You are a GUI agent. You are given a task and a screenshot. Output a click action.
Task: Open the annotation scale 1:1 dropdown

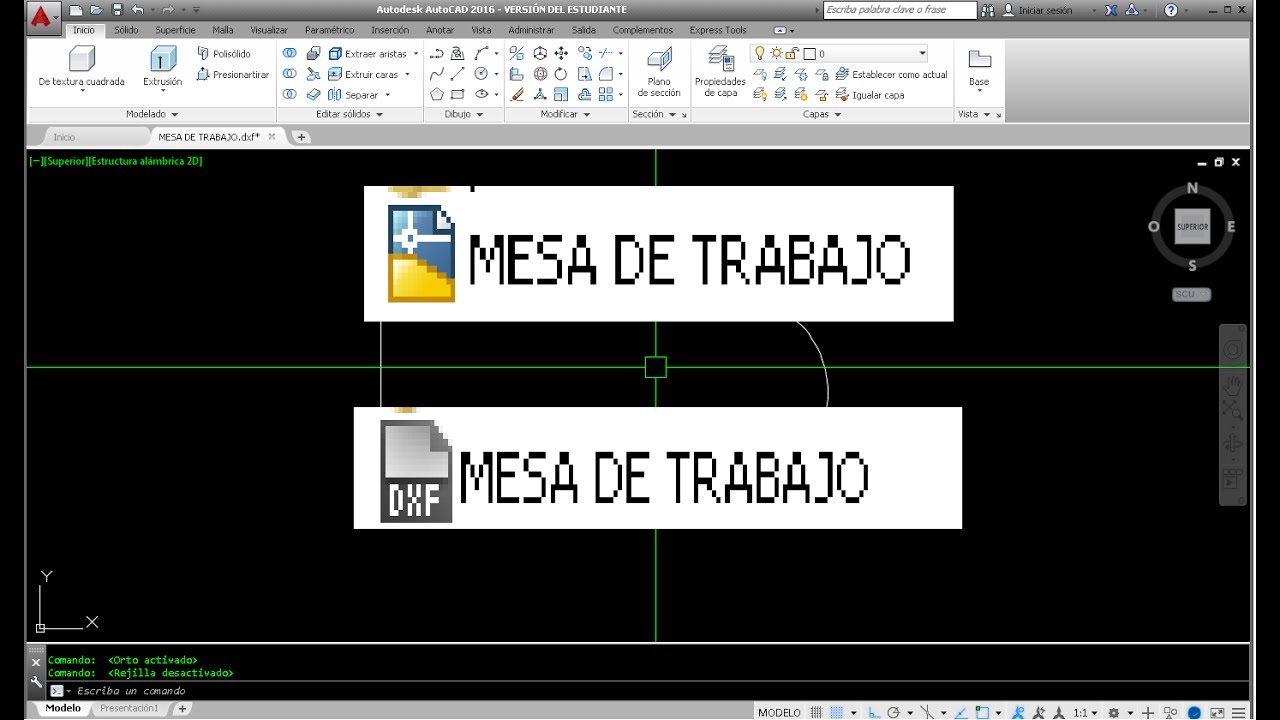1087,712
